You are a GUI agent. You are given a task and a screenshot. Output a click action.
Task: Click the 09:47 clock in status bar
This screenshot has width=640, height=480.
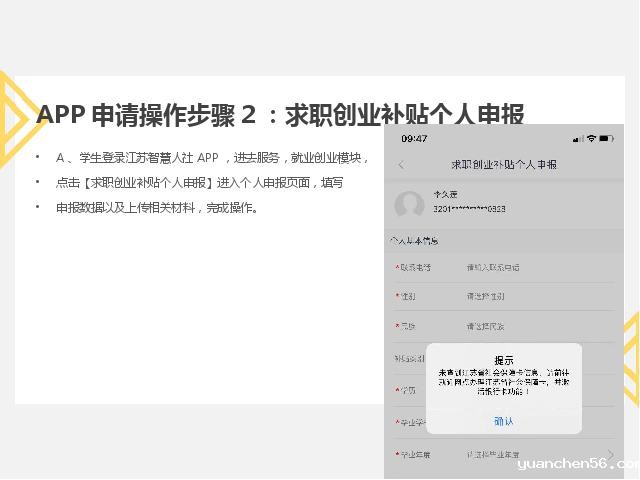(414, 138)
